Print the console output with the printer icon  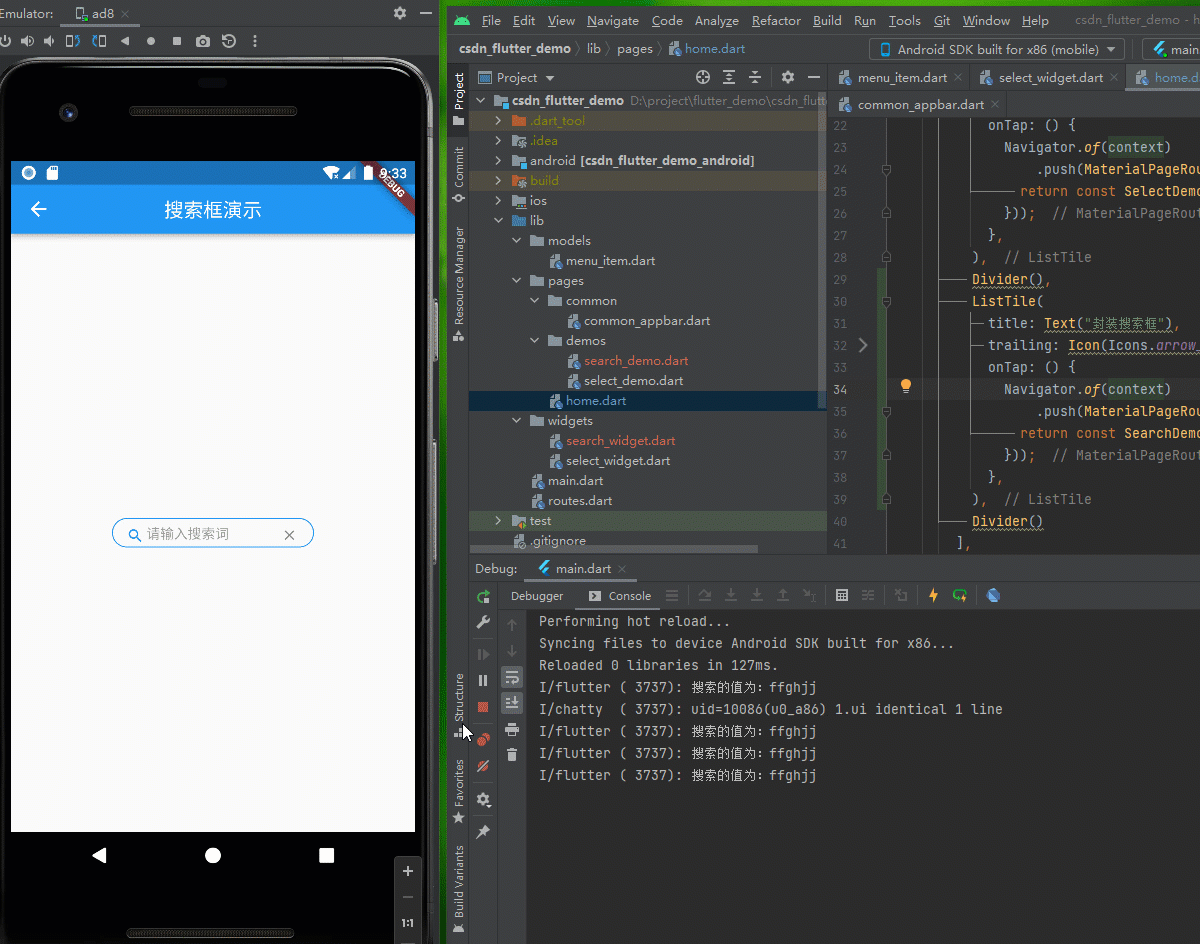pyautogui.click(x=512, y=729)
